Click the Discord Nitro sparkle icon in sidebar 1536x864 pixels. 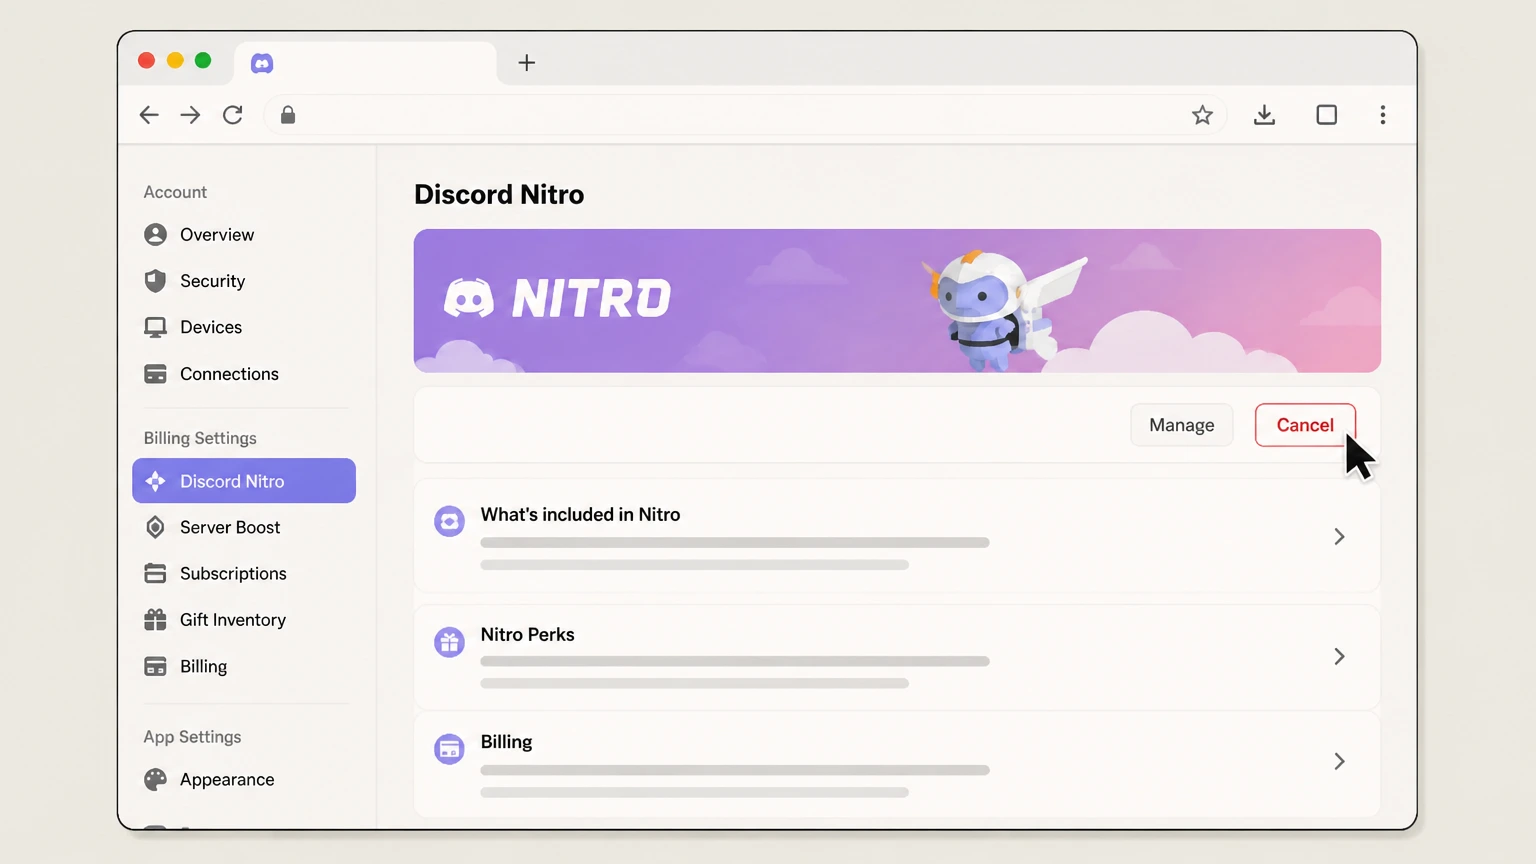point(155,481)
